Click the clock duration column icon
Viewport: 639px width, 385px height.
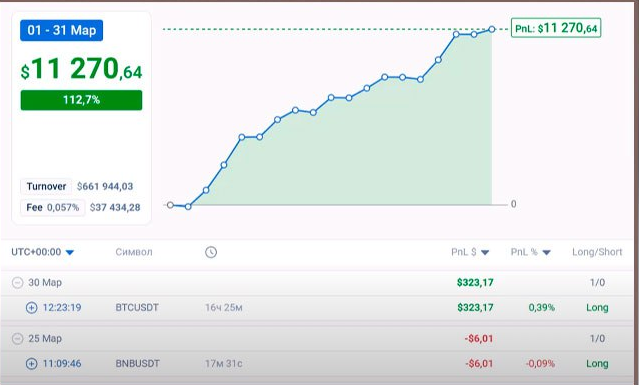click(211, 252)
